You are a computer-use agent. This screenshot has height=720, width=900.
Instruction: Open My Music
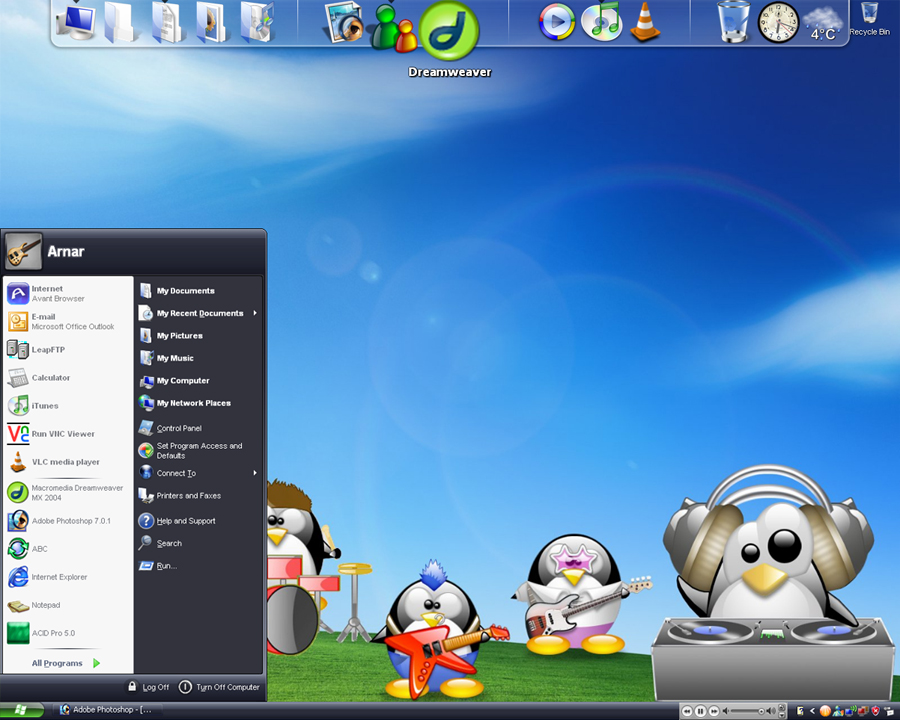(x=198, y=358)
